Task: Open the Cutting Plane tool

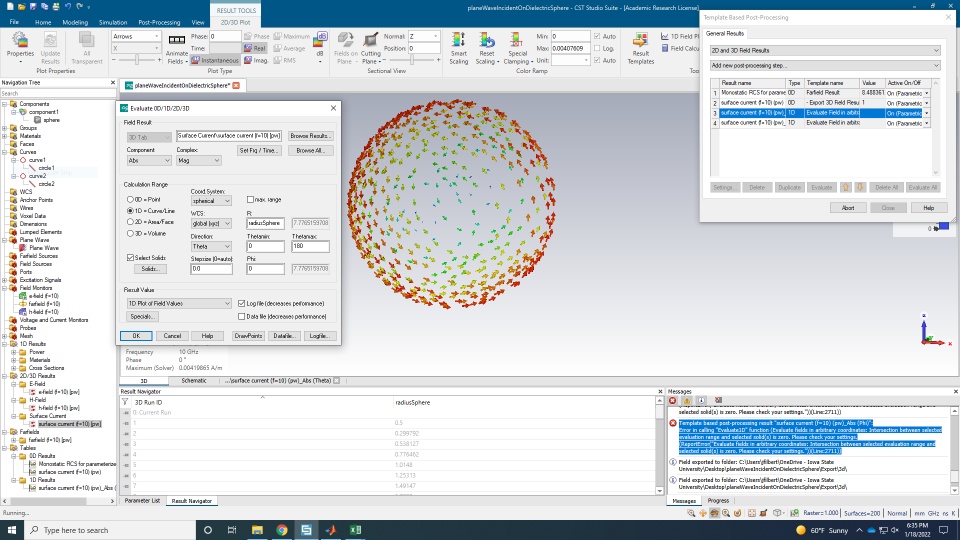Action: 370,48
